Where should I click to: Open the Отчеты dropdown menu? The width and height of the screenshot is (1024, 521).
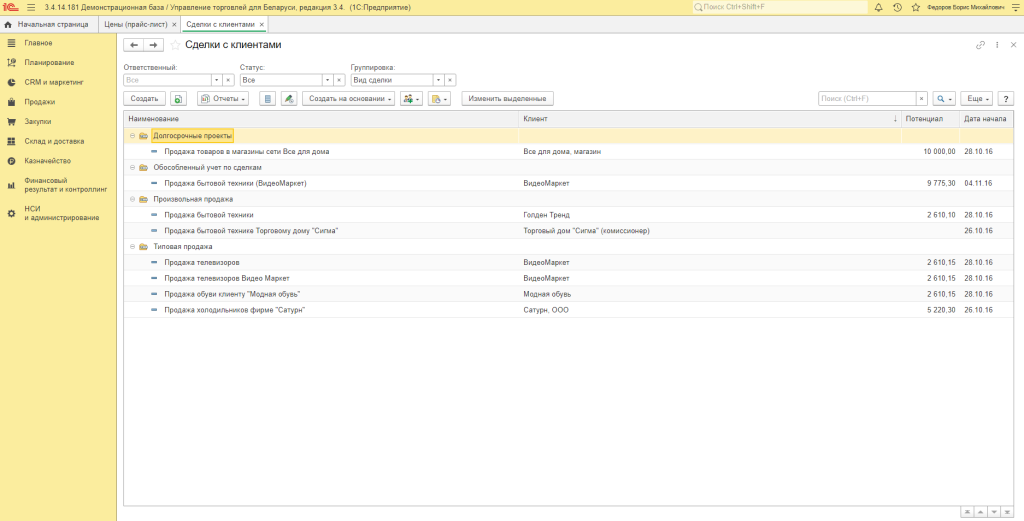click(223, 99)
